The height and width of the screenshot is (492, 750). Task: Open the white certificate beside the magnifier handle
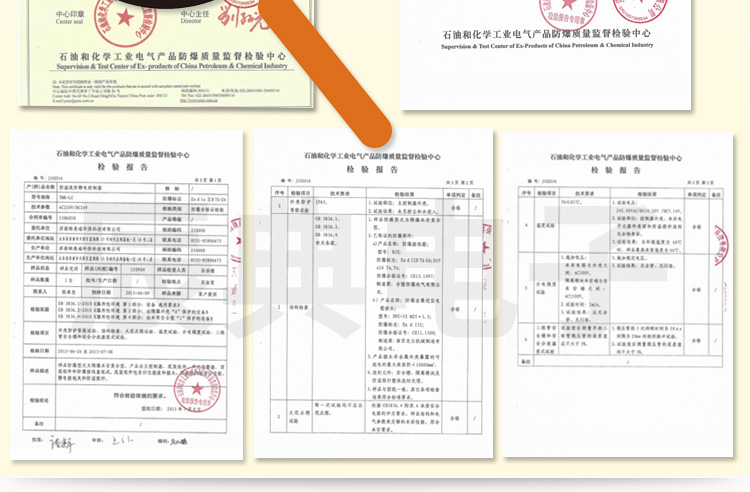coord(546,55)
